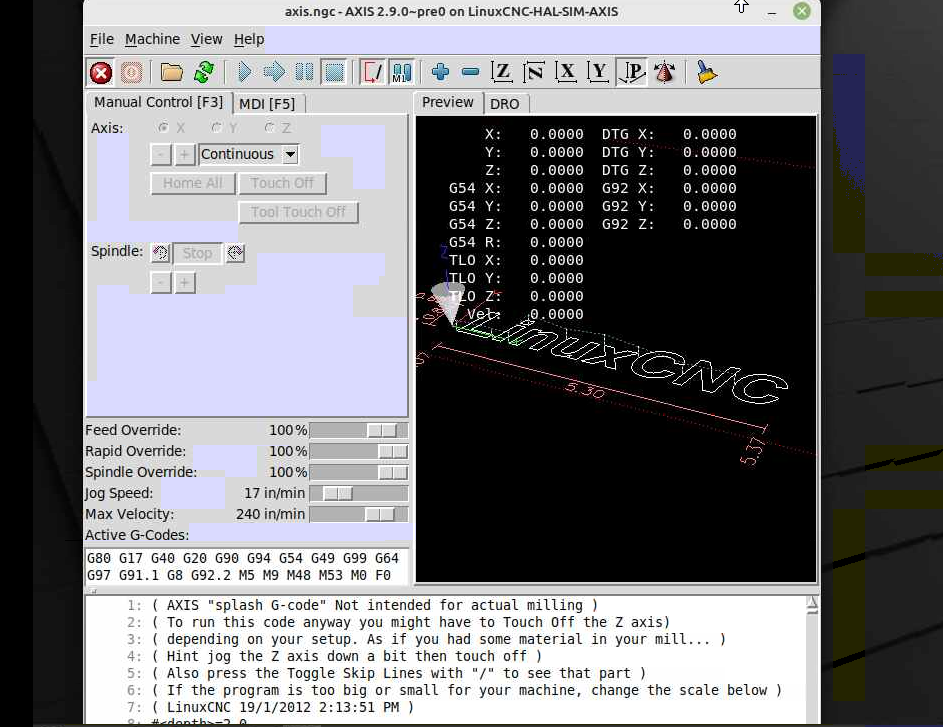Toggle optional pause M1
943x727 pixels.
tap(402, 73)
